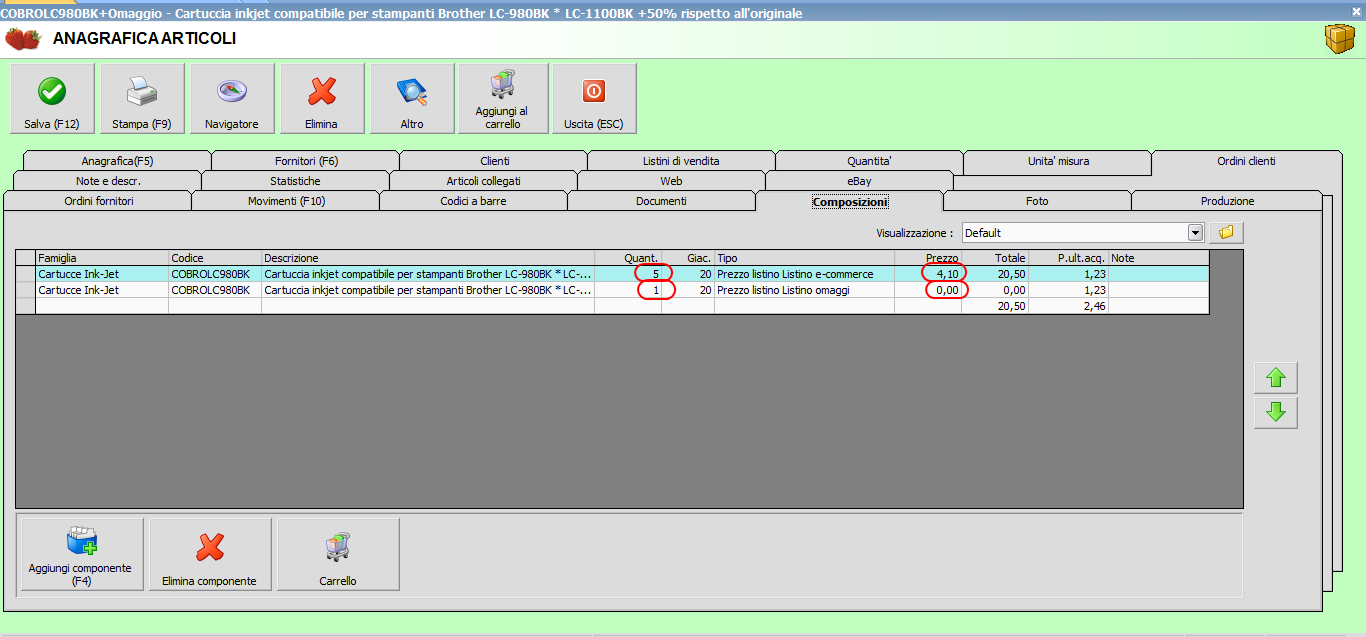Open the Quantita' tab
The width and height of the screenshot is (1366, 637).
tap(869, 161)
